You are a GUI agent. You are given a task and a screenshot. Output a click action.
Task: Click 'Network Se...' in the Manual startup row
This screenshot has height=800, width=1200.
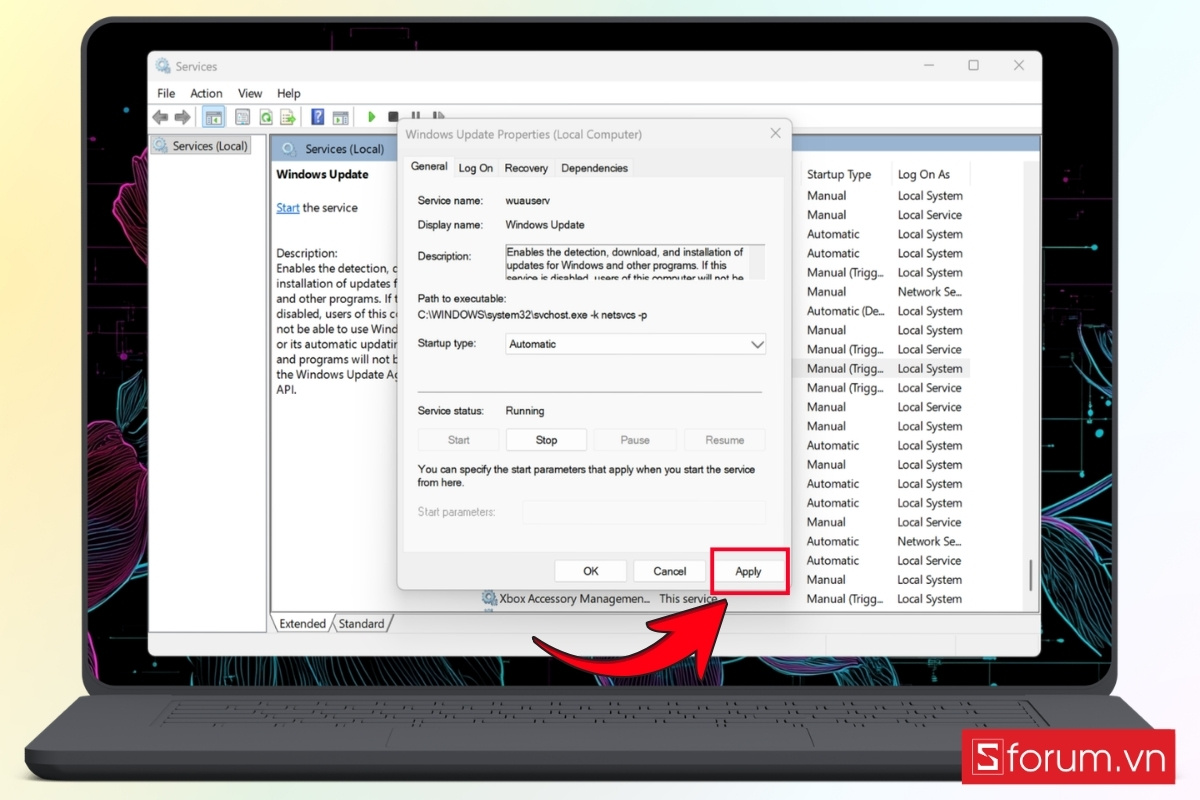[931, 292]
